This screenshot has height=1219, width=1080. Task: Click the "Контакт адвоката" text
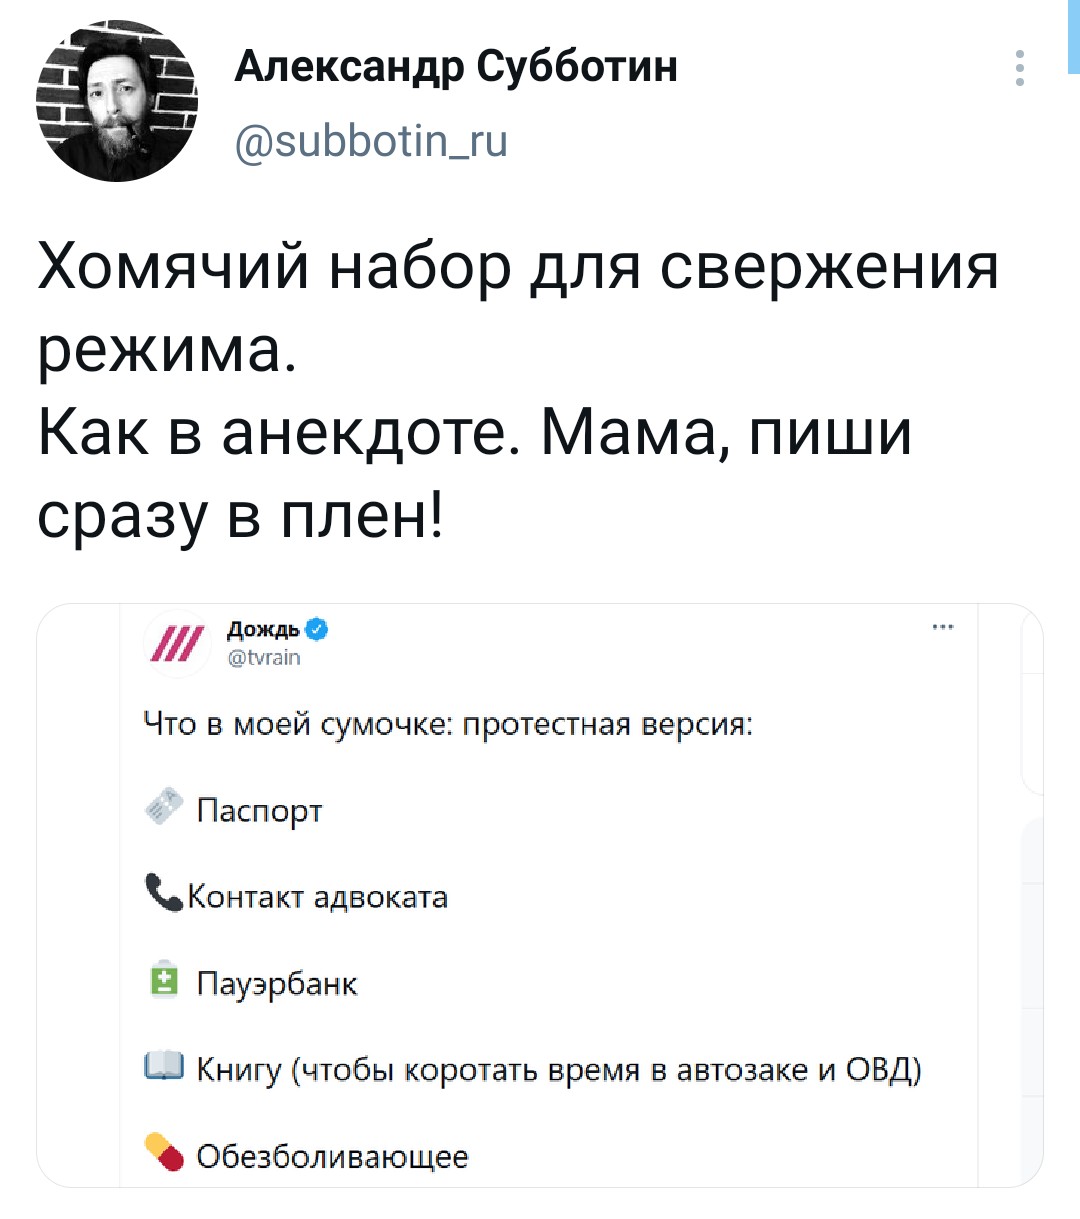[x=318, y=897]
